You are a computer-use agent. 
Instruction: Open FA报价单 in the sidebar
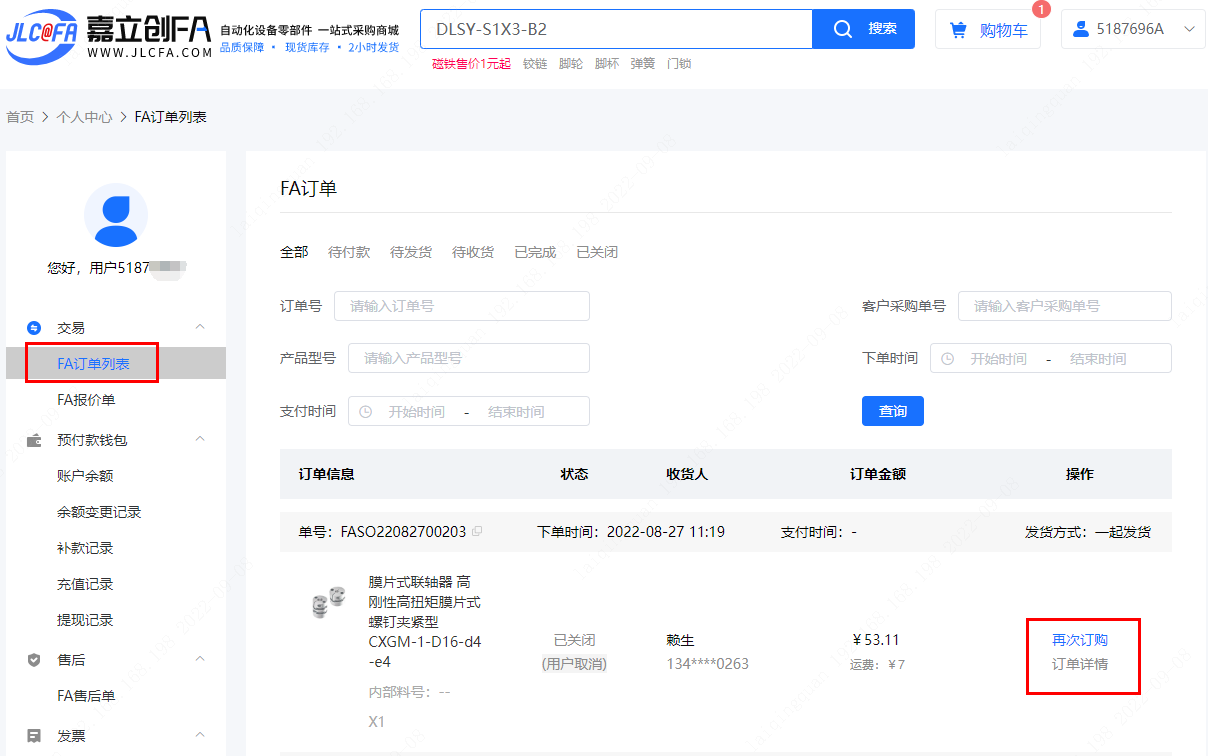coord(86,400)
